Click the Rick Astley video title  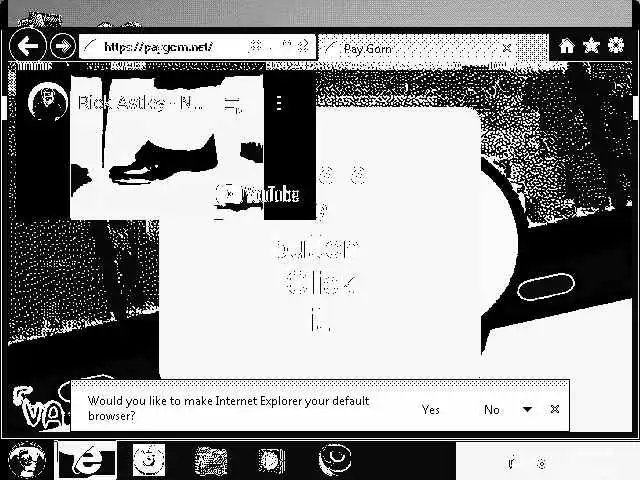(141, 103)
